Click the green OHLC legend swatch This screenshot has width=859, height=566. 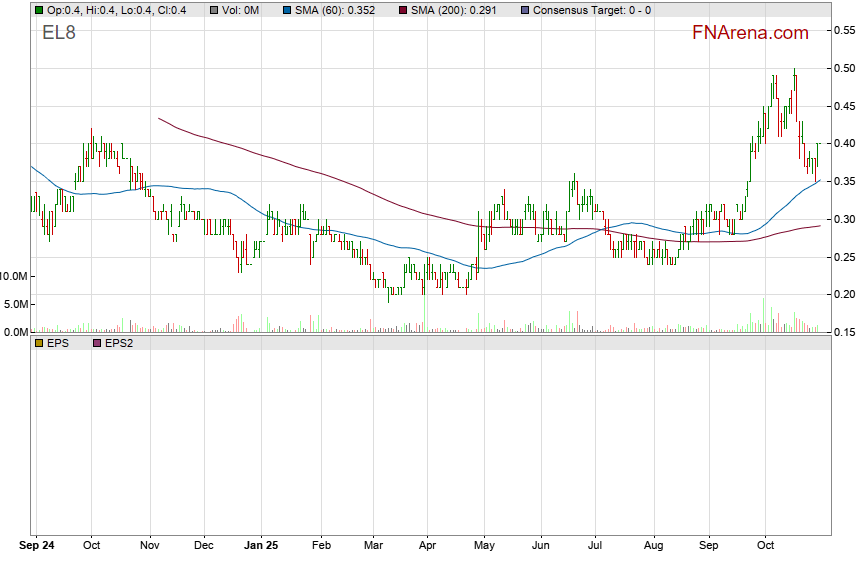pyautogui.click(x=38, y=10)
